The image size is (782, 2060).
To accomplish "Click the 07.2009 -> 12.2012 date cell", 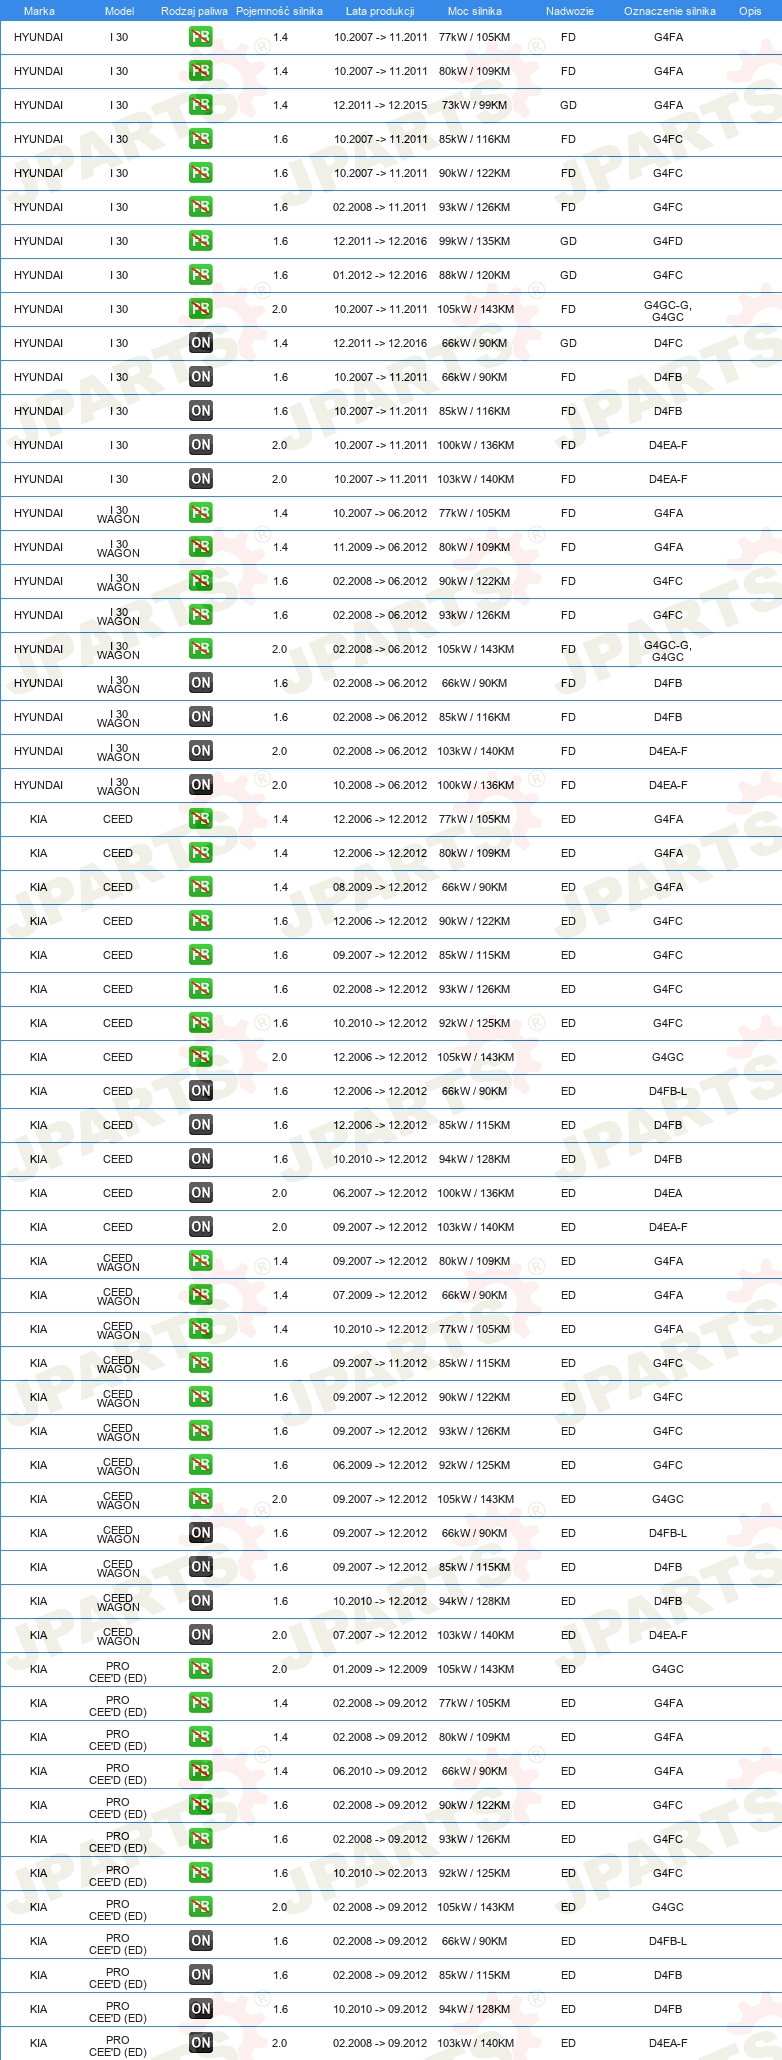I will 380,1295.
